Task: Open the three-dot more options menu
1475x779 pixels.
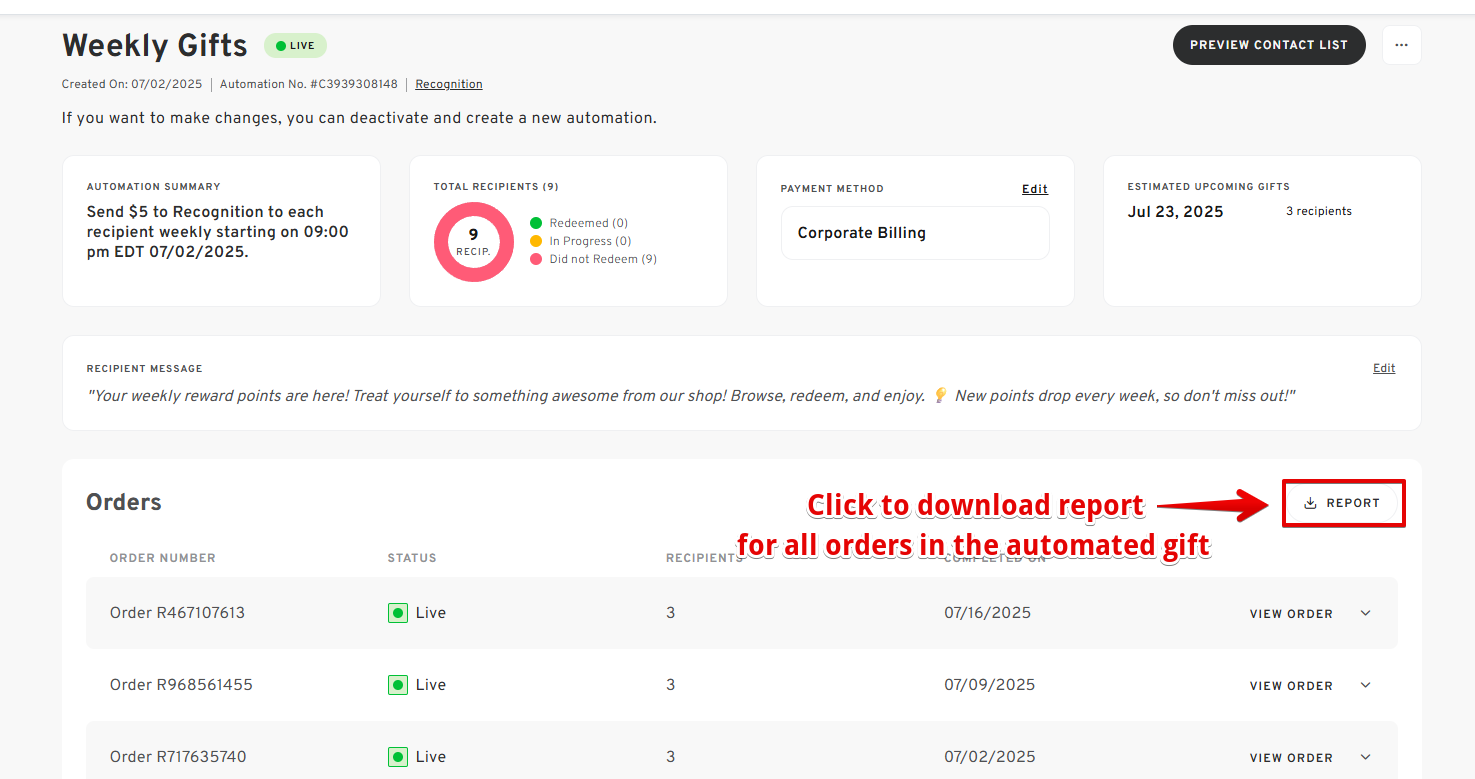Action: (x=1401, y=45)
